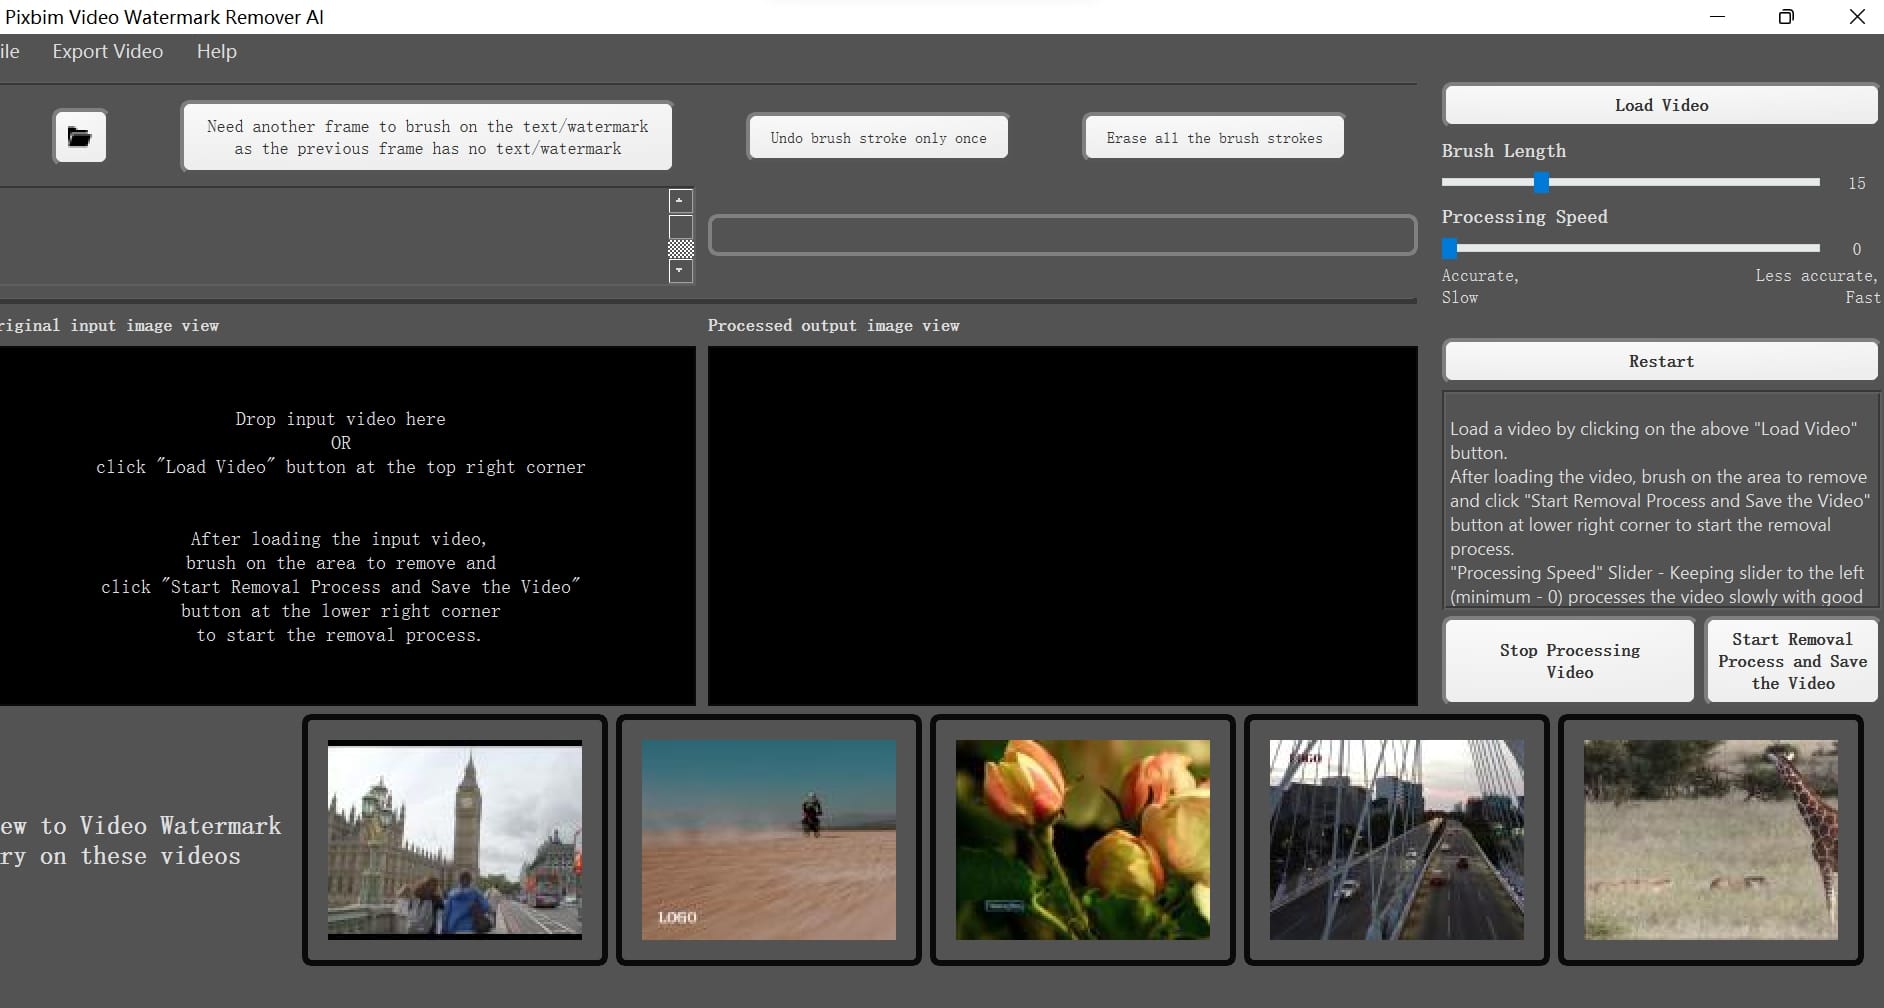Screen dimensions: 1884x1008
Task: Click the instructions text box under Restart
Action: click(1661, 500)
